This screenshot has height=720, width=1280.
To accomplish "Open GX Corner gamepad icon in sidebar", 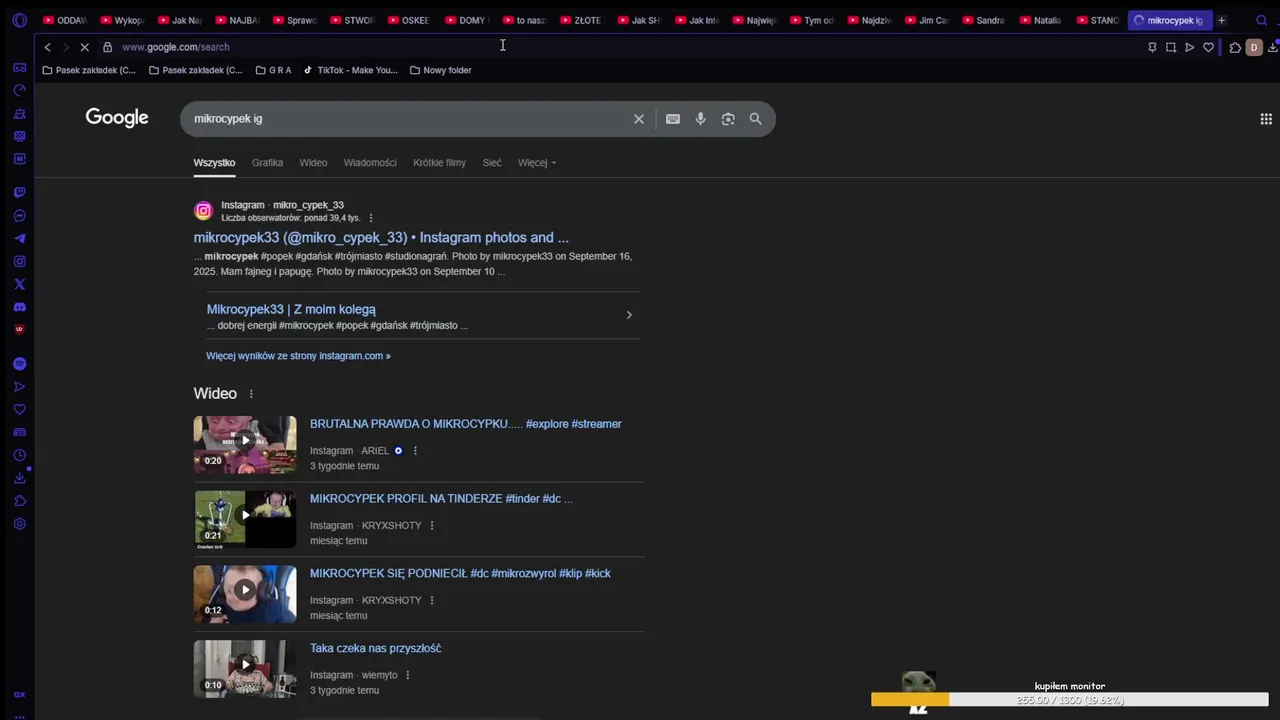I will [x=19, y=68].
